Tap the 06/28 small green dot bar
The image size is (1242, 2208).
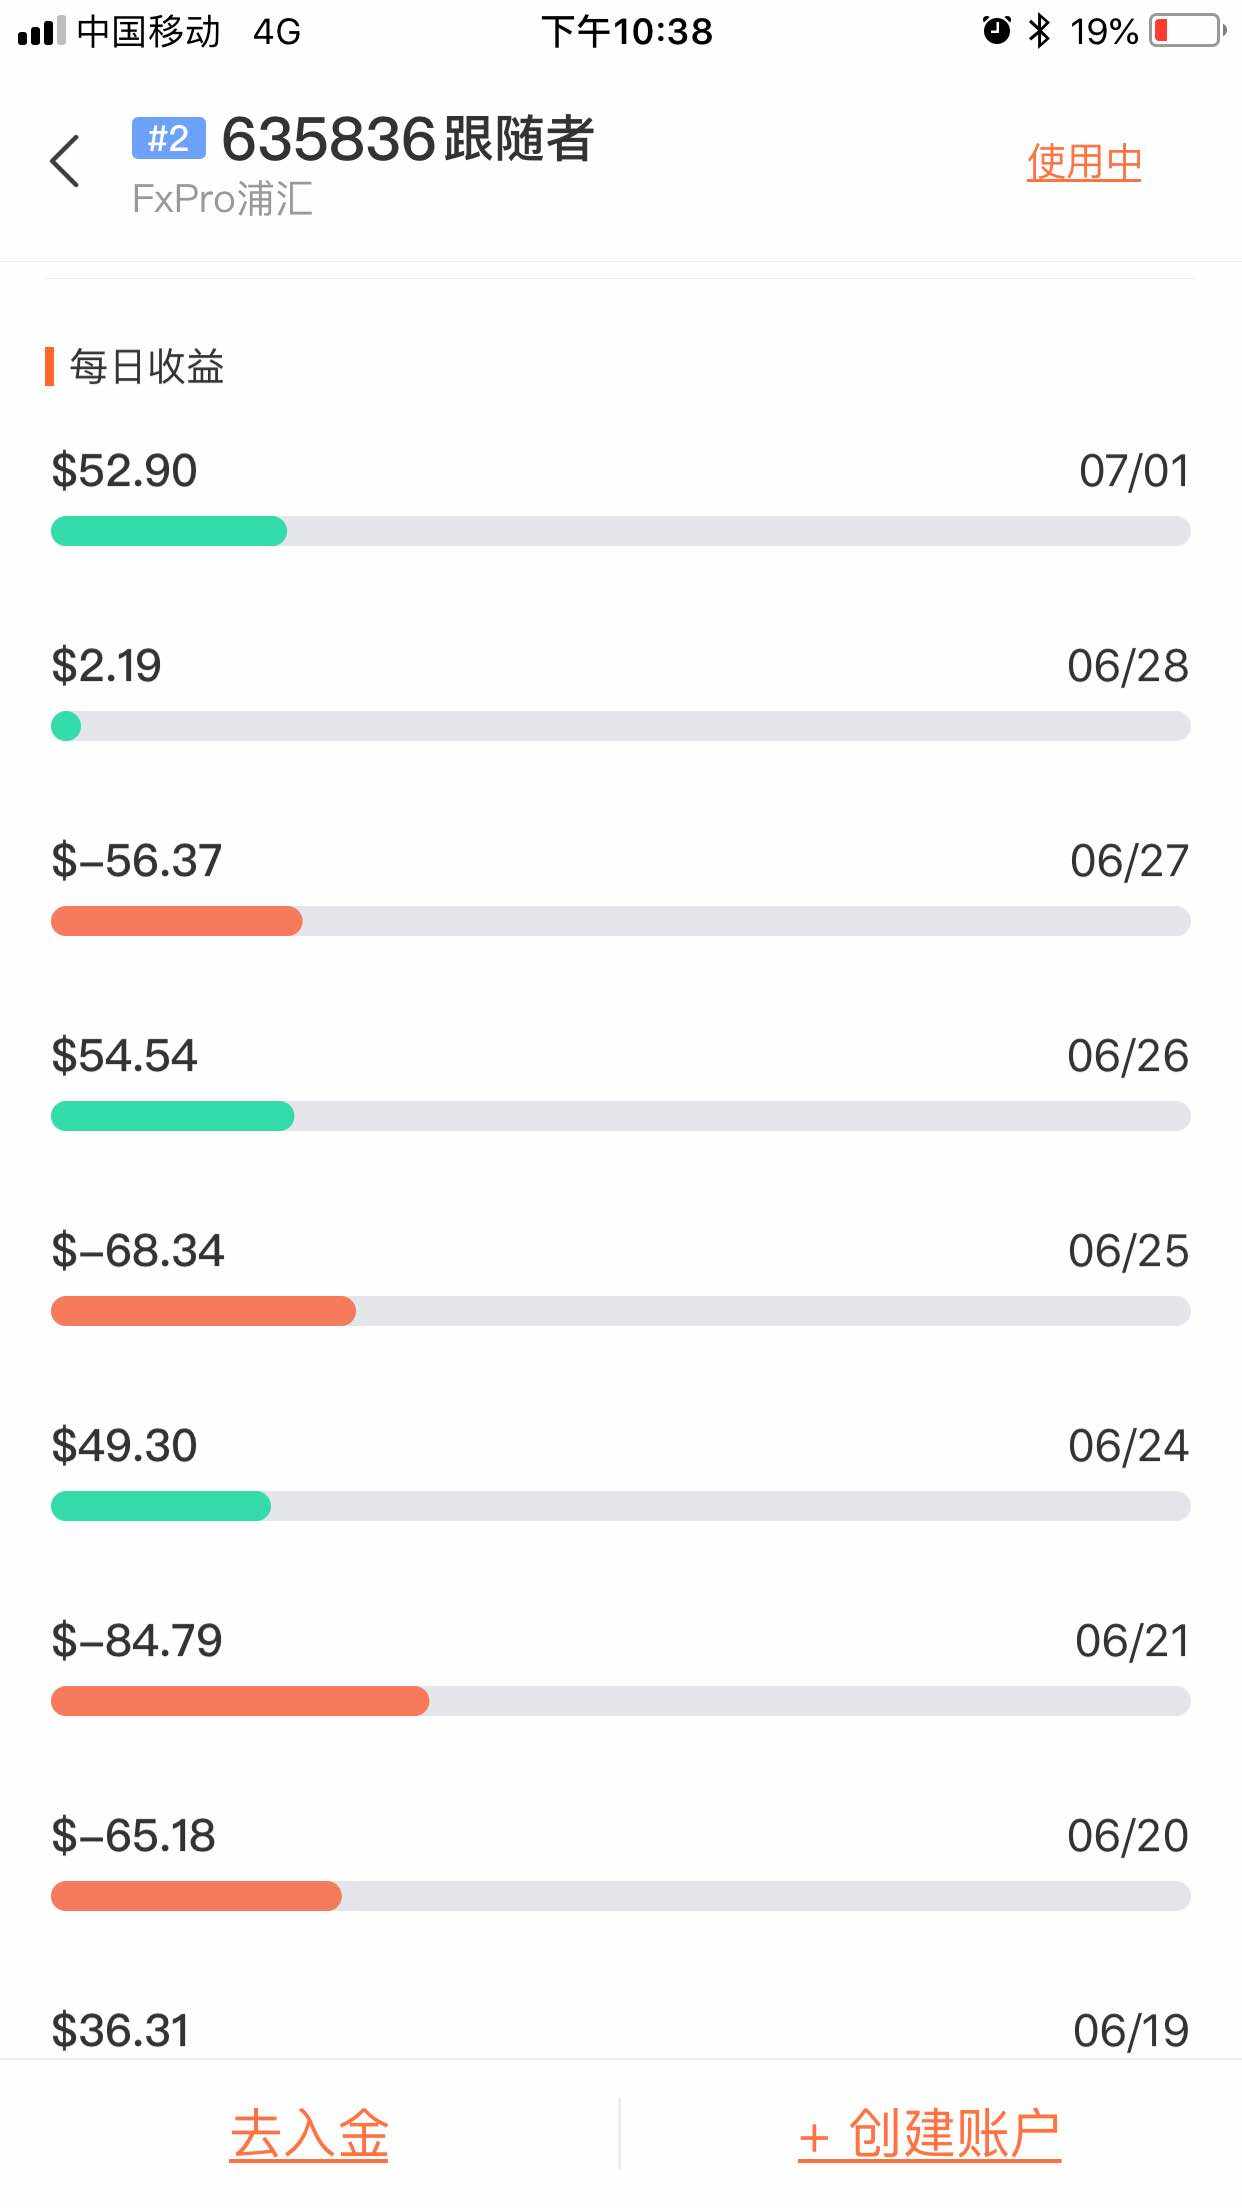(x=66, y=726)
